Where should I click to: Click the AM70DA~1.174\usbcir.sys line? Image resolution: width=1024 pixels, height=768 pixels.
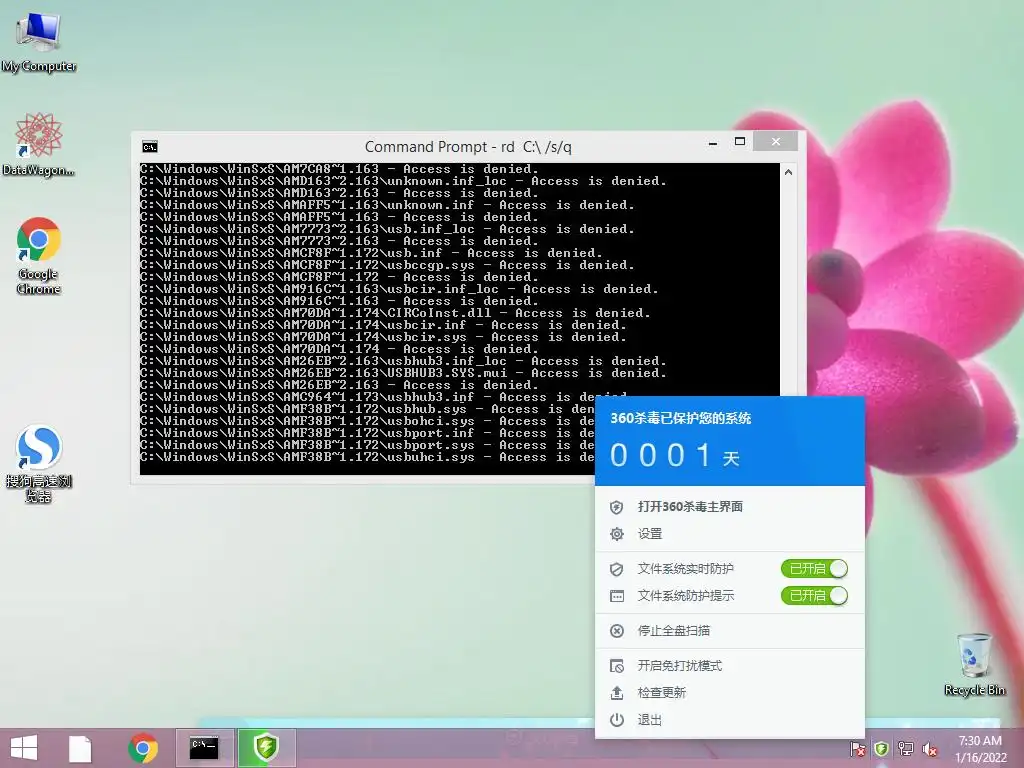click(383, 337)
